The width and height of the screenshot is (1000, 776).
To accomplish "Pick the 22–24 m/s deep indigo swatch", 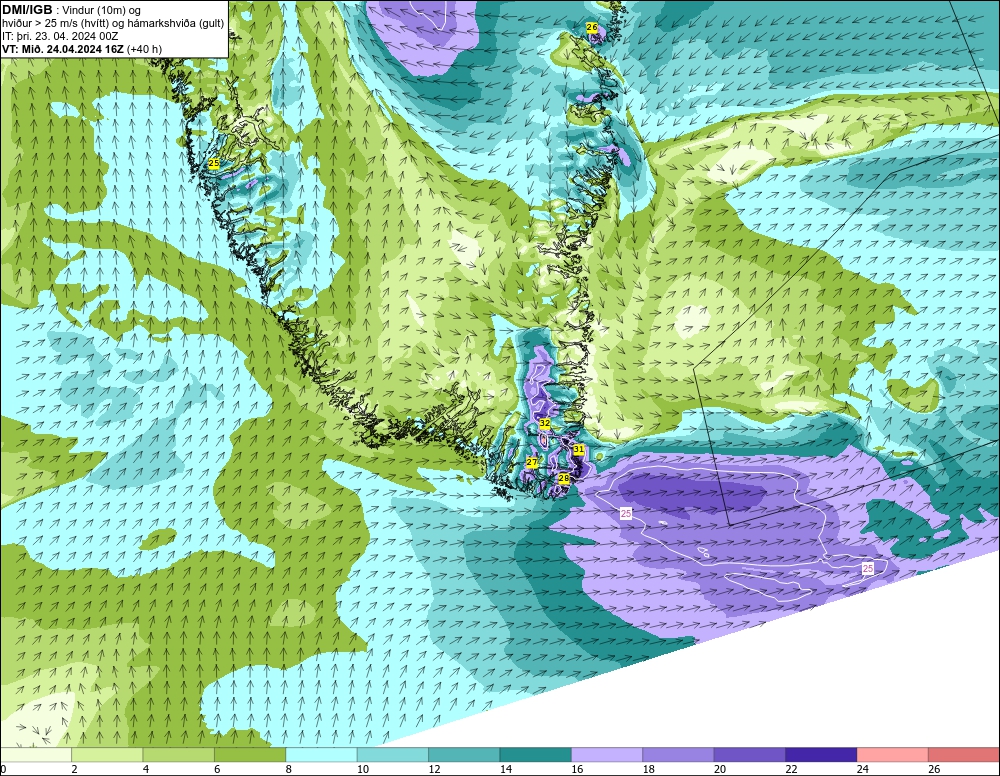I will coord(821,755).
